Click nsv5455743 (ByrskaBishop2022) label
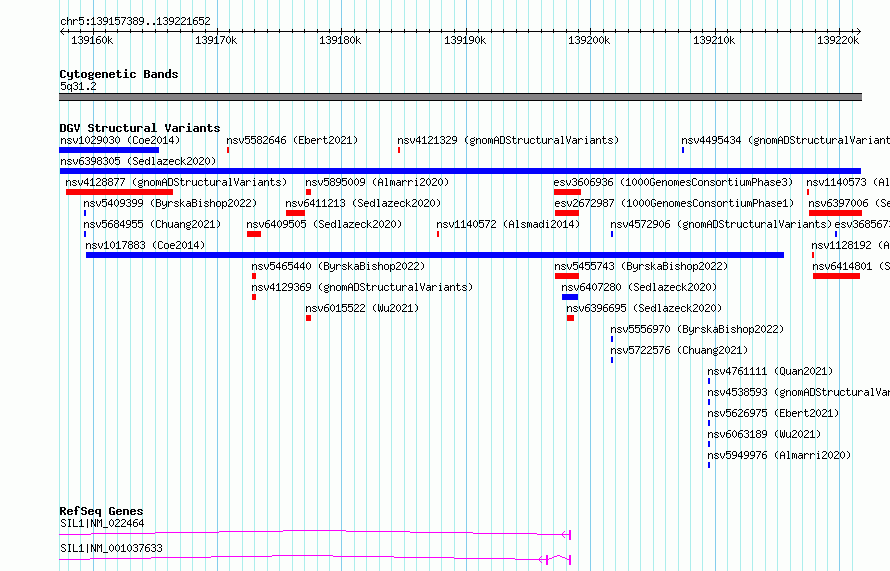 pos(641,266)
